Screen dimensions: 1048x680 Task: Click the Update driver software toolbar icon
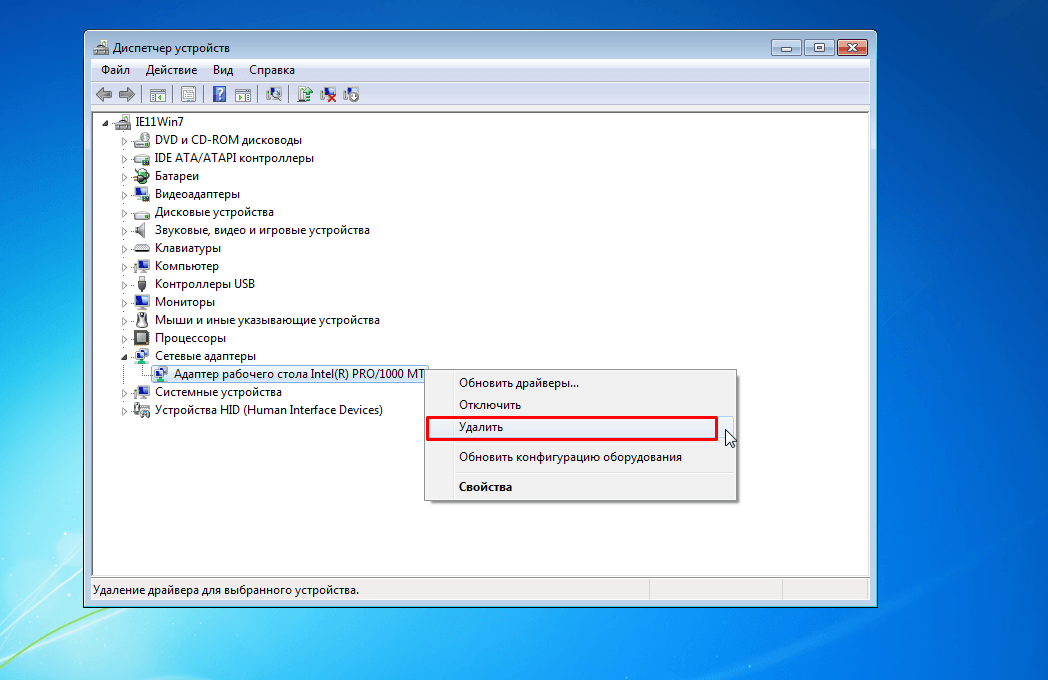tap(306, 94)
